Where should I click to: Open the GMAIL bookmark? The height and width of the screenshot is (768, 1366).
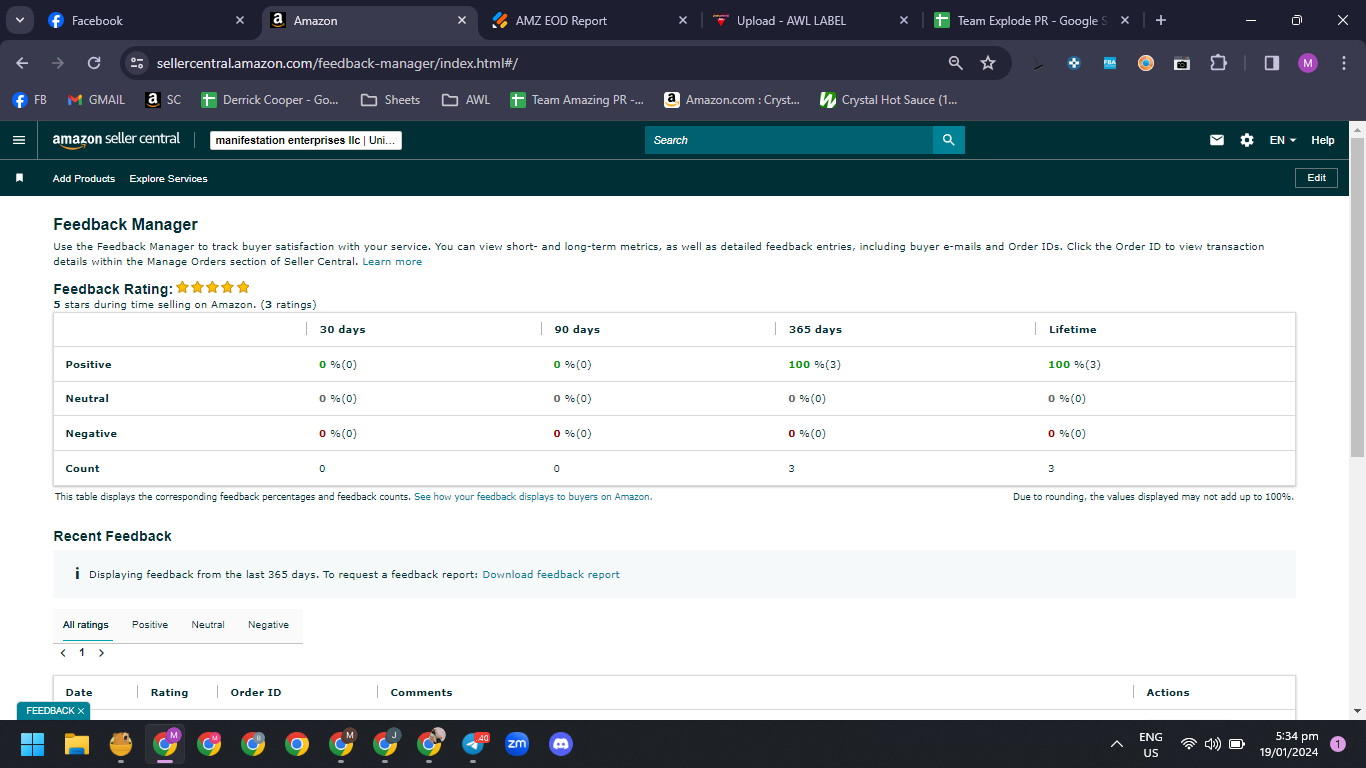click(96, 100)
